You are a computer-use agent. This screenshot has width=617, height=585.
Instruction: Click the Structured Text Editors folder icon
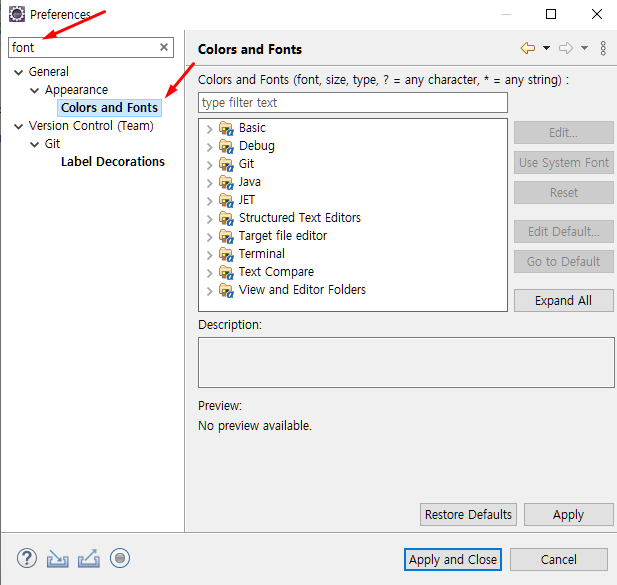(x=226, y=218)
